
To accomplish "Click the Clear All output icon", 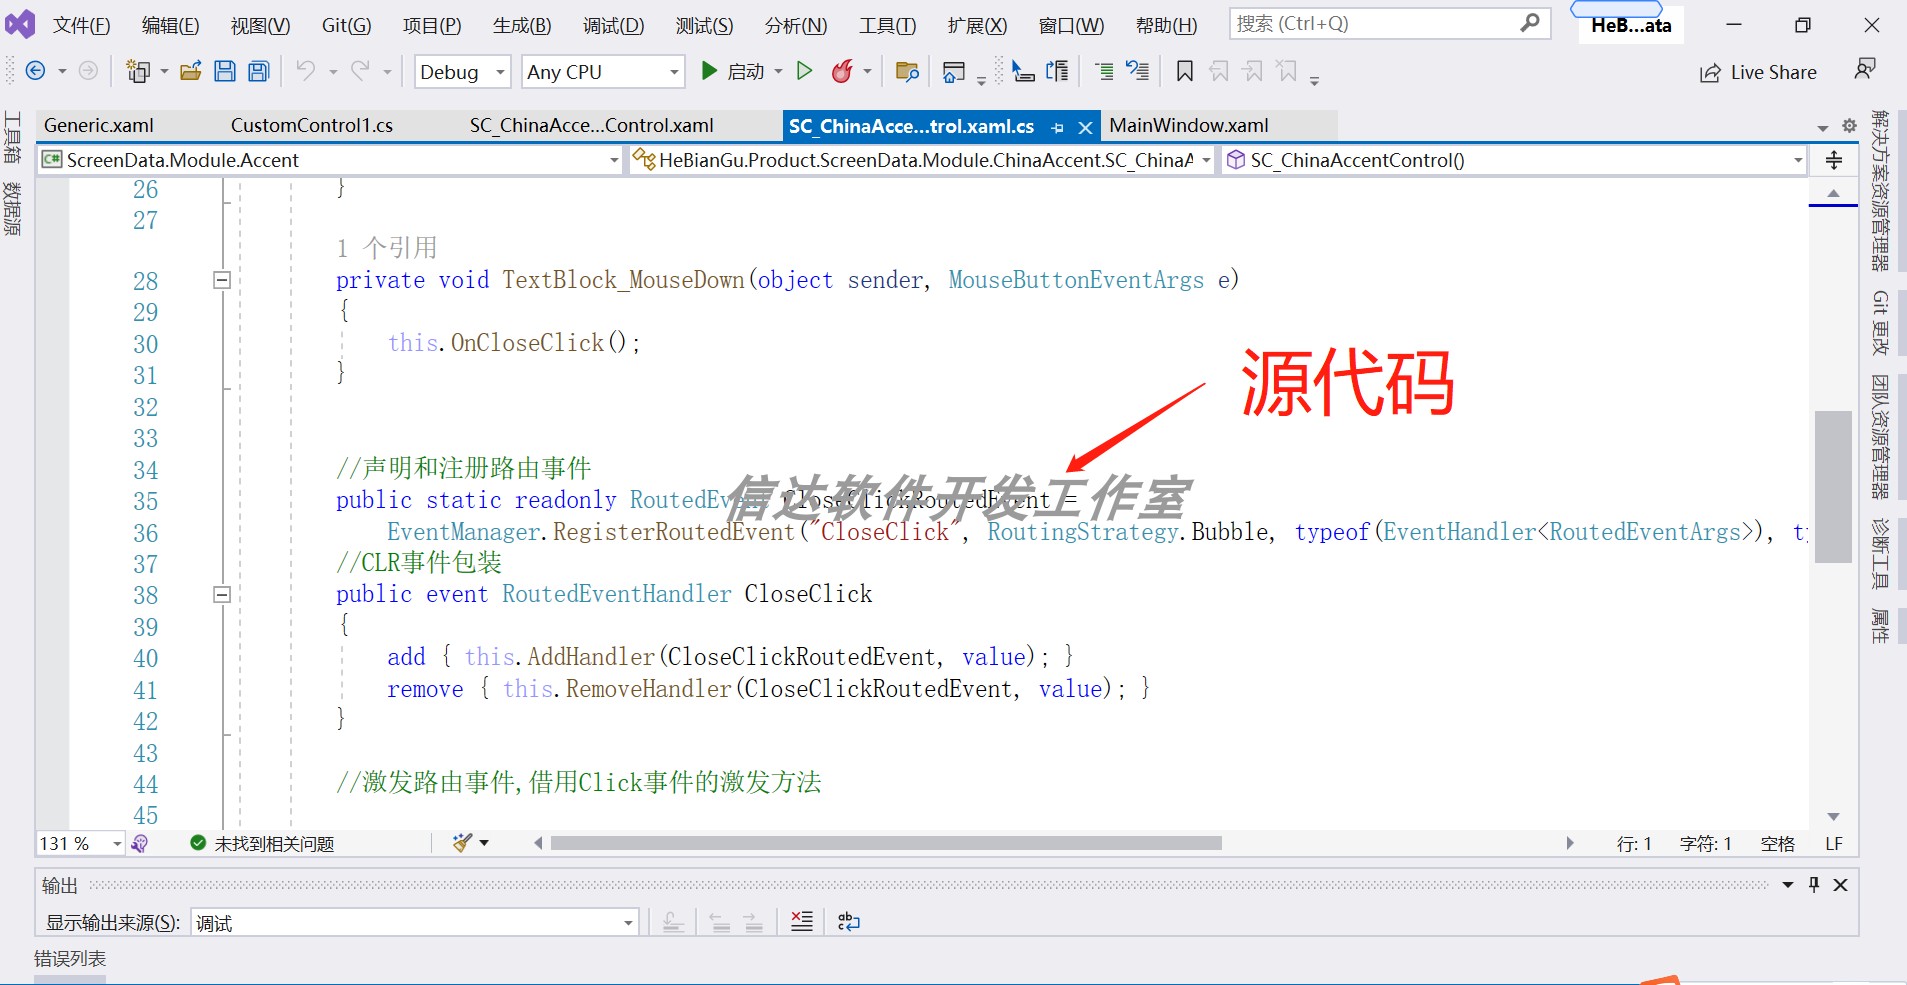I will (x=802, y=921).
